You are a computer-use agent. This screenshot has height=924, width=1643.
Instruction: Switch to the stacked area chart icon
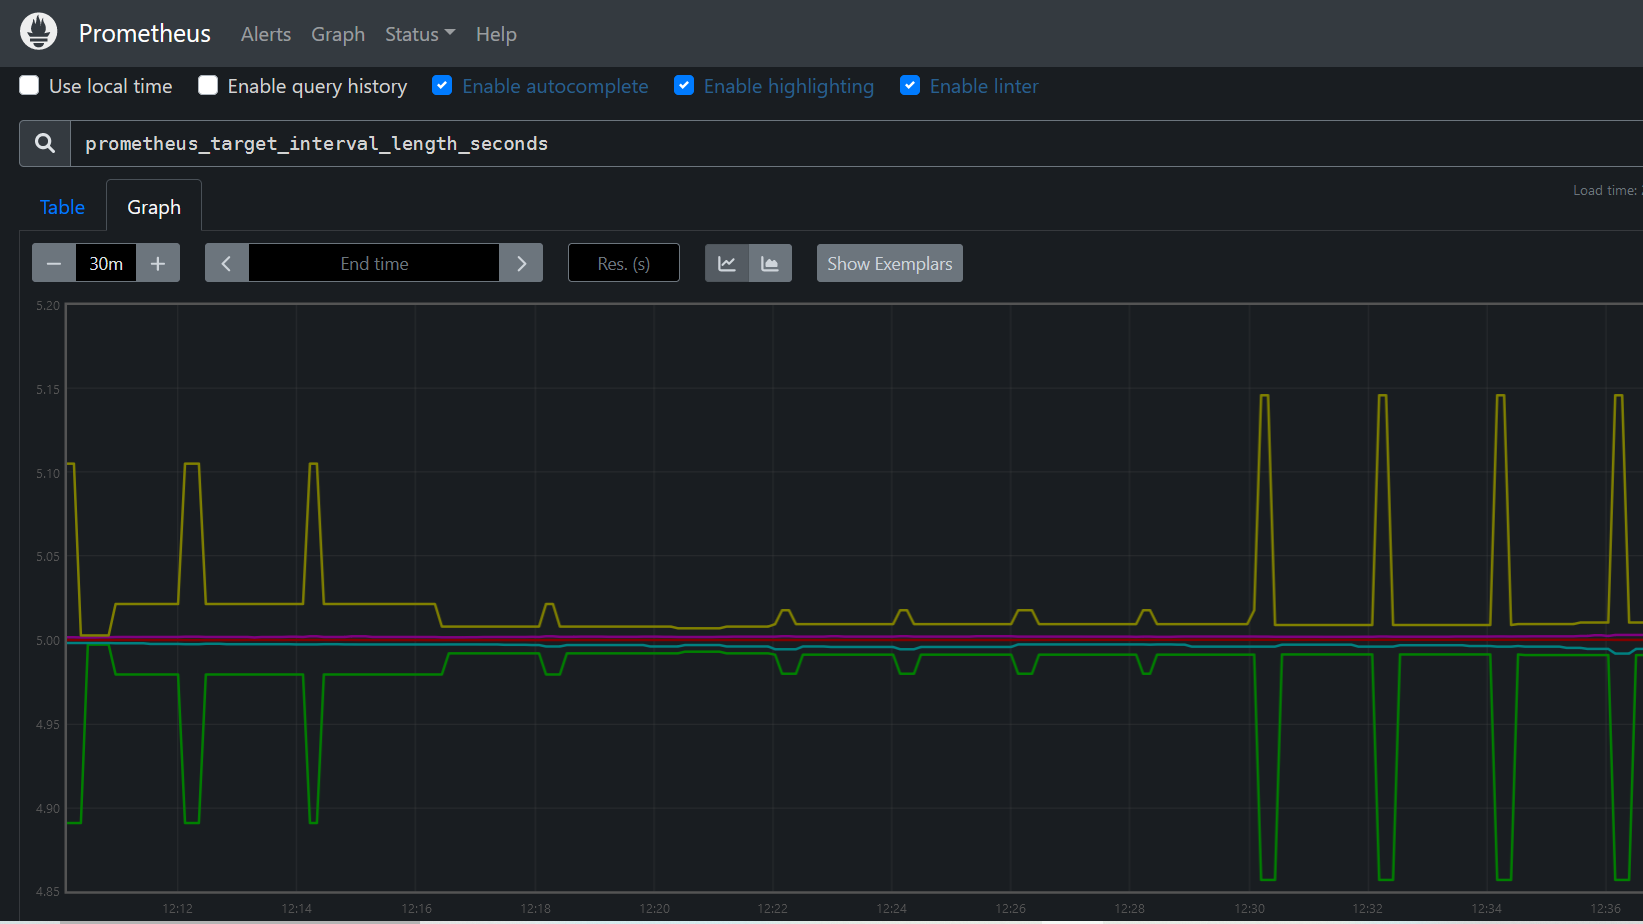click(x=770, y=263)
